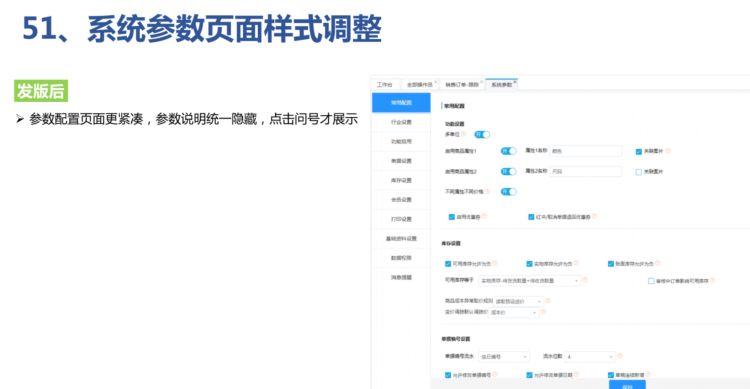Click the 功能设置 section heading

pos(455,124)
